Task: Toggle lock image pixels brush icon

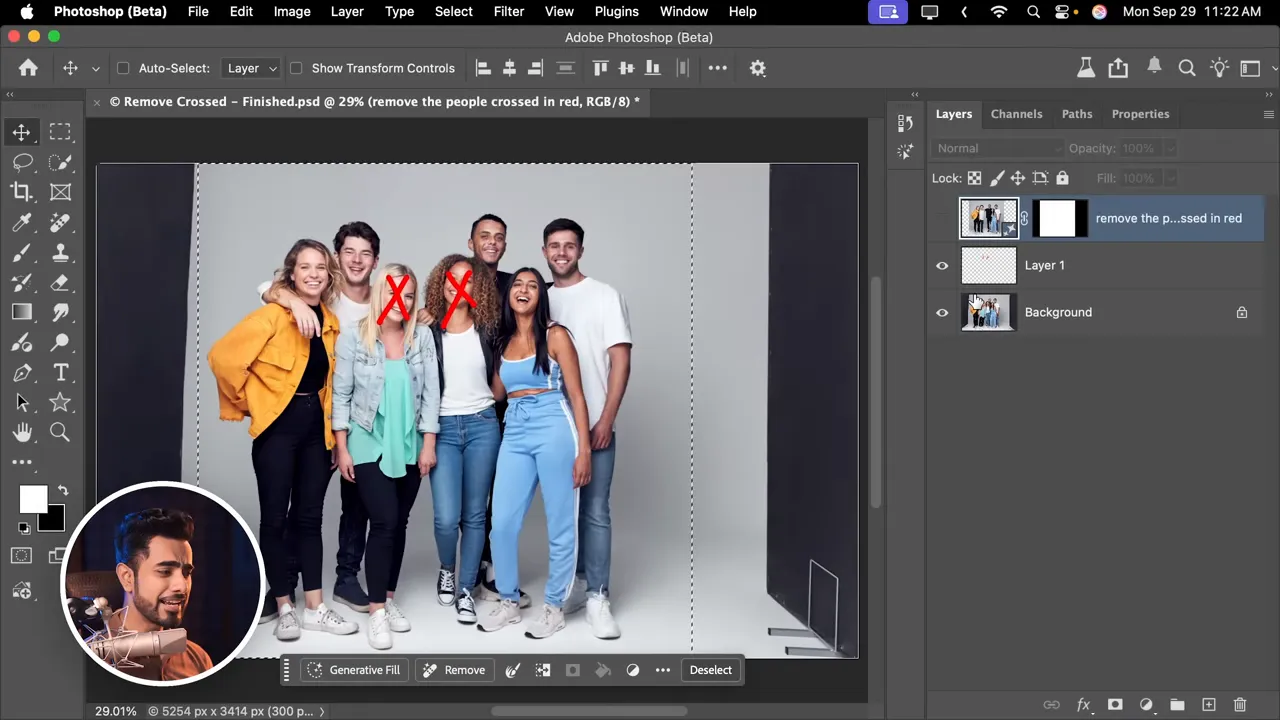Action: (x=996, y=178)
